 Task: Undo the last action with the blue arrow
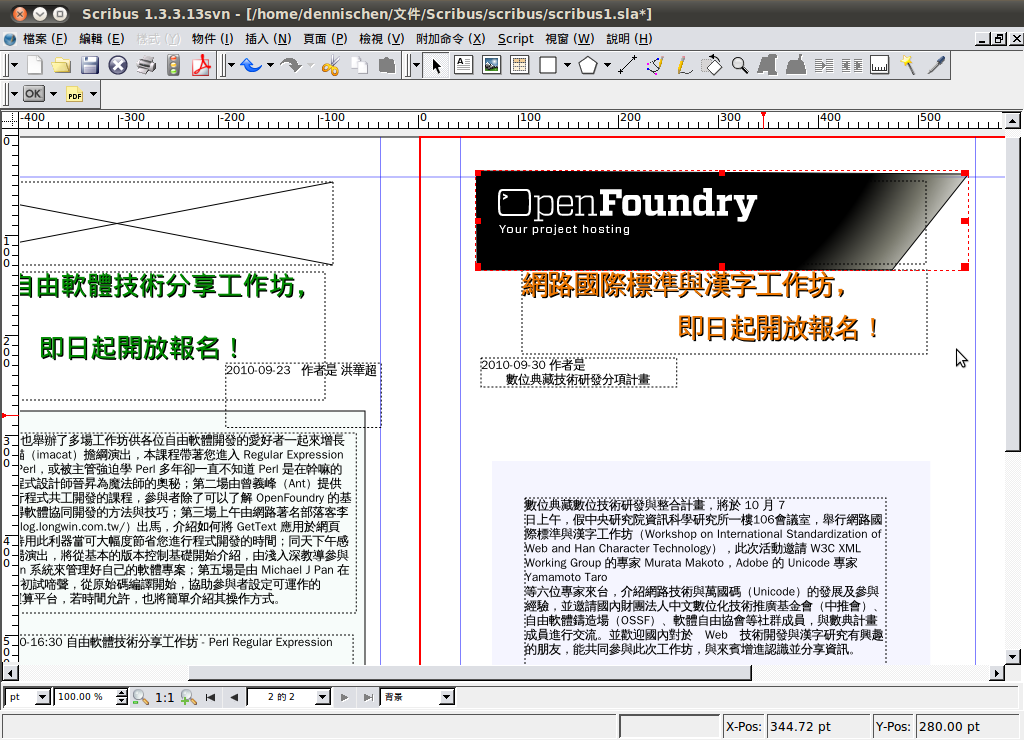[x=251, y=65]
